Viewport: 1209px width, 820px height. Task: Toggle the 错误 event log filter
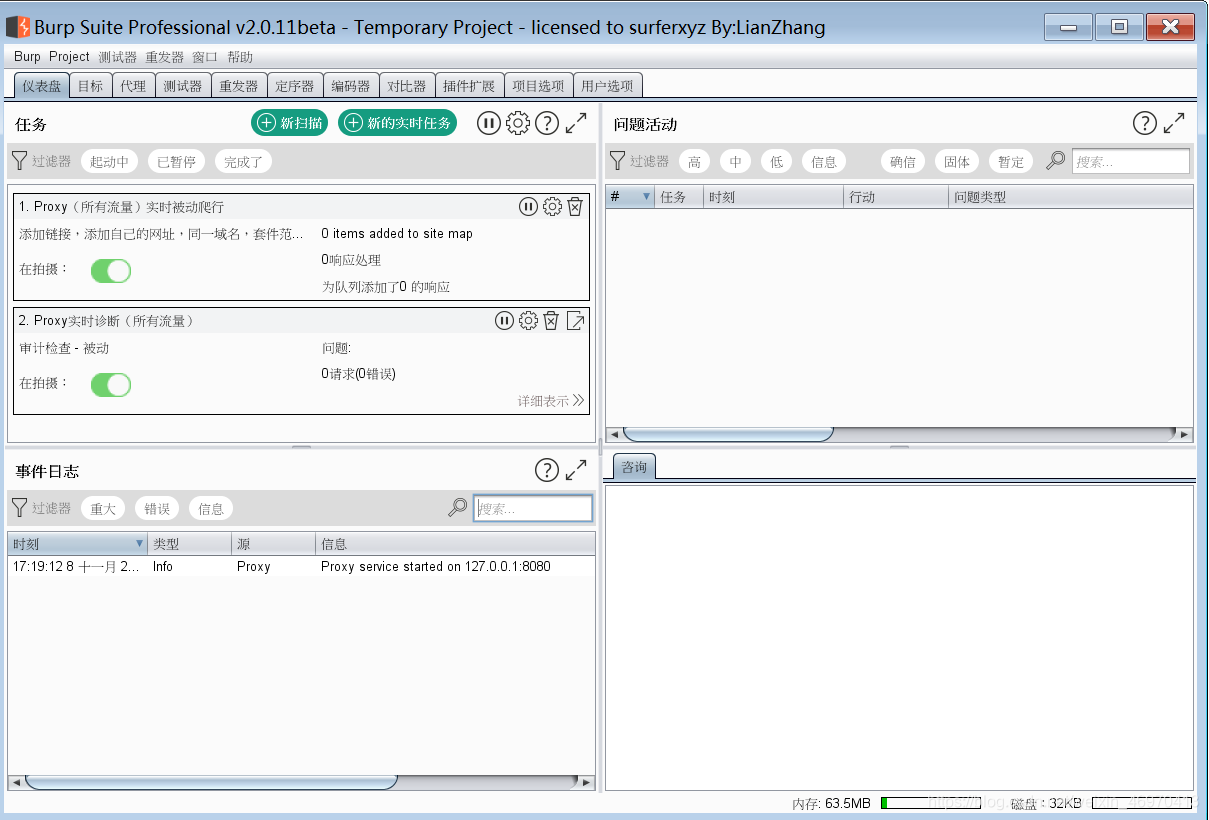[x=157, y=508]
